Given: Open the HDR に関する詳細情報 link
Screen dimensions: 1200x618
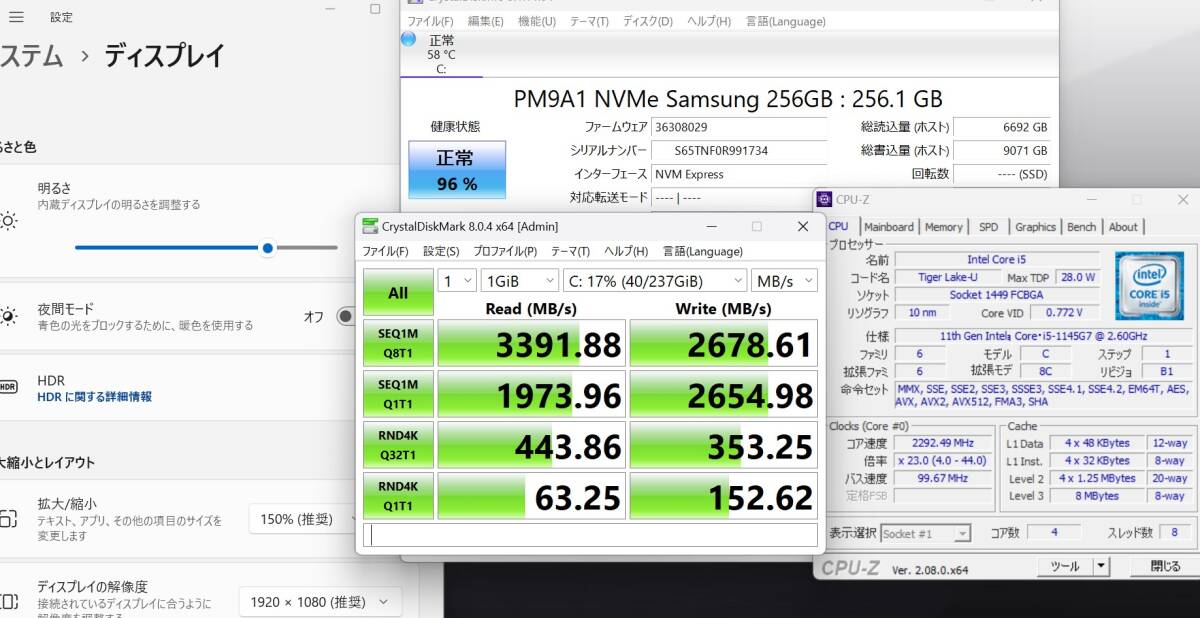Looking at the screenshot, I should click(95, 397).
